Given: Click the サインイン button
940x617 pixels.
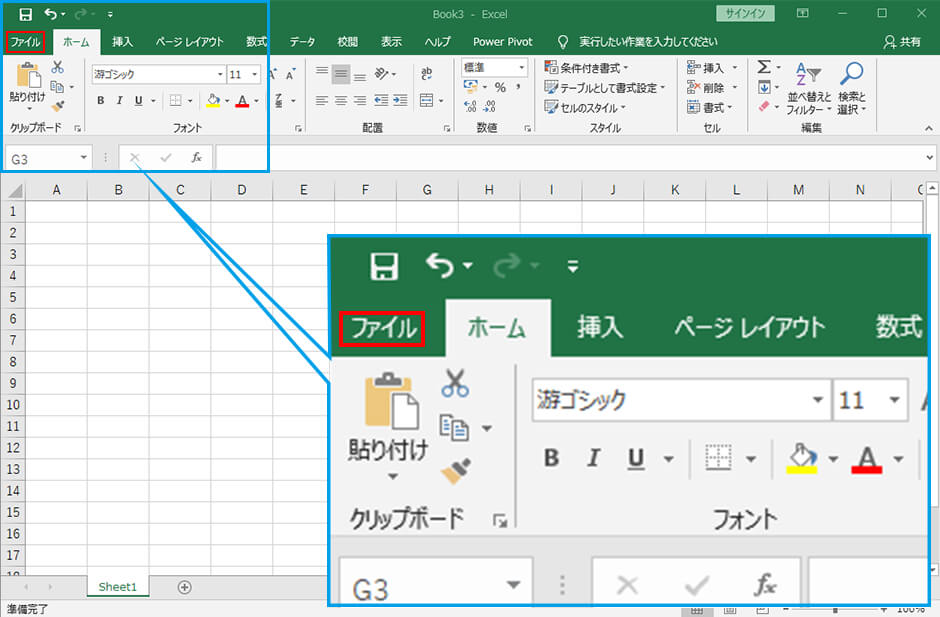Looking at the screenshot, I should (745, 13).
